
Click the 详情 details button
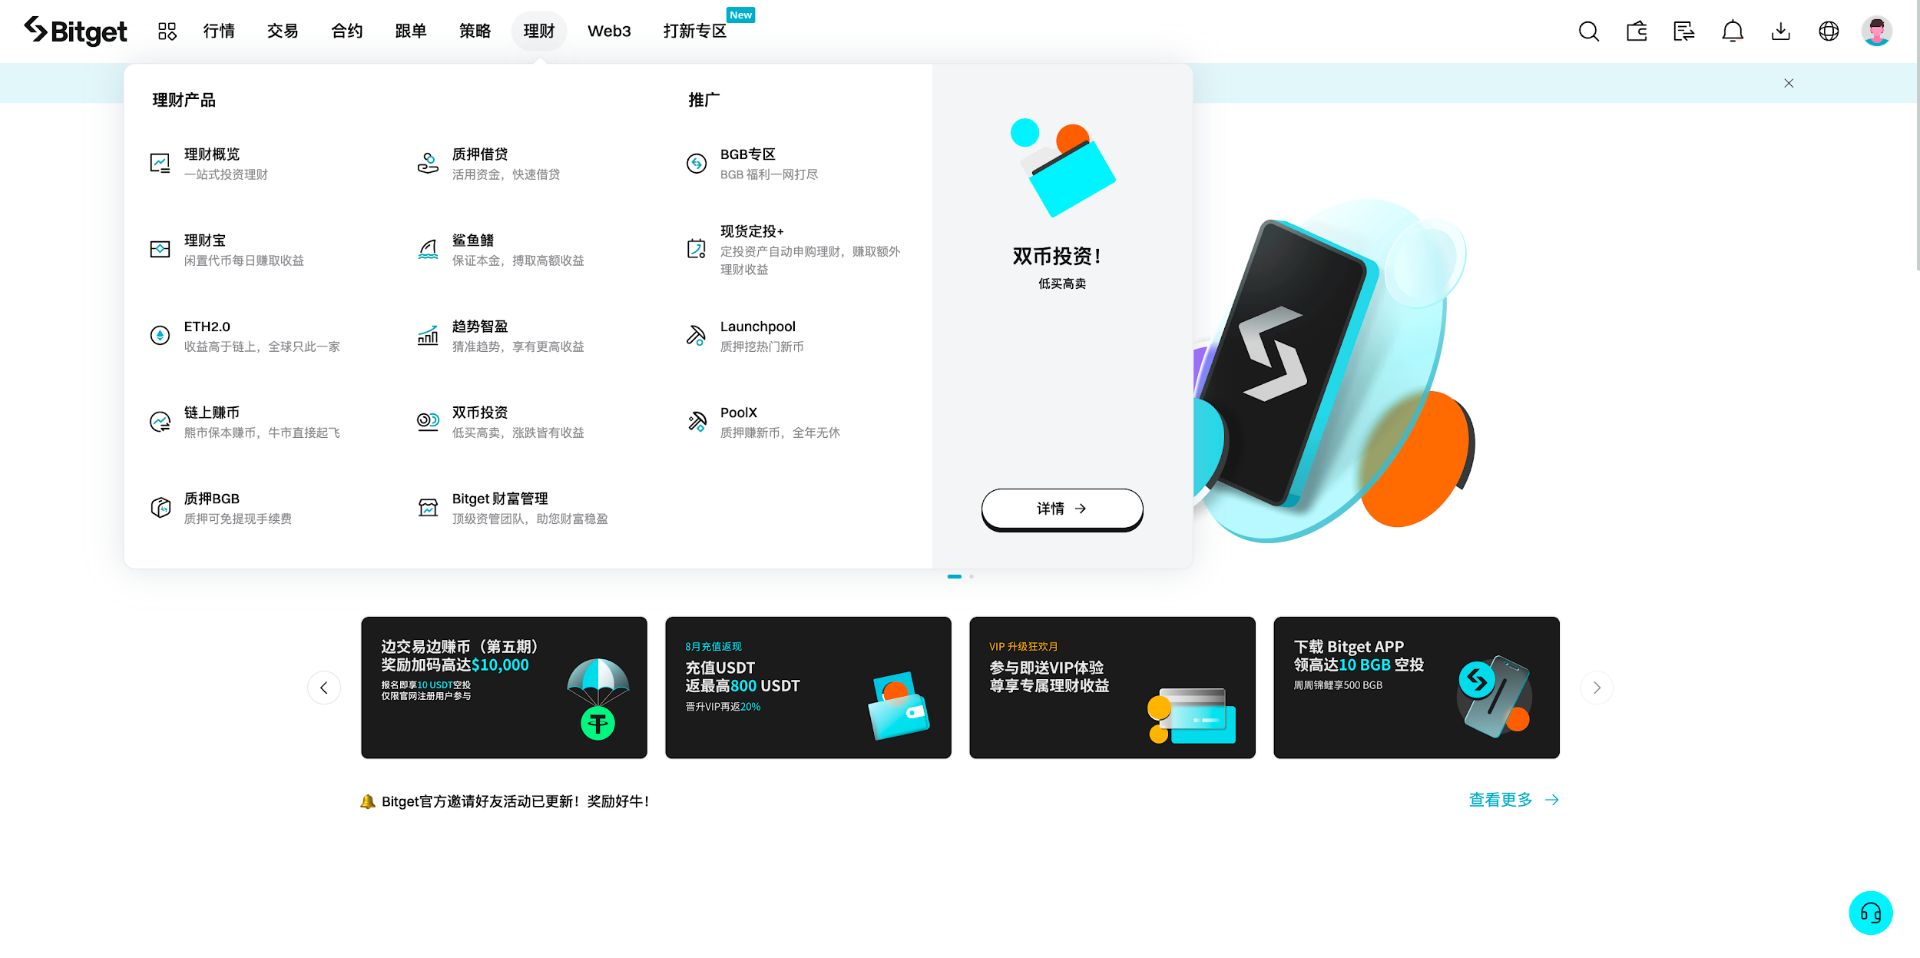[1062, 509]
